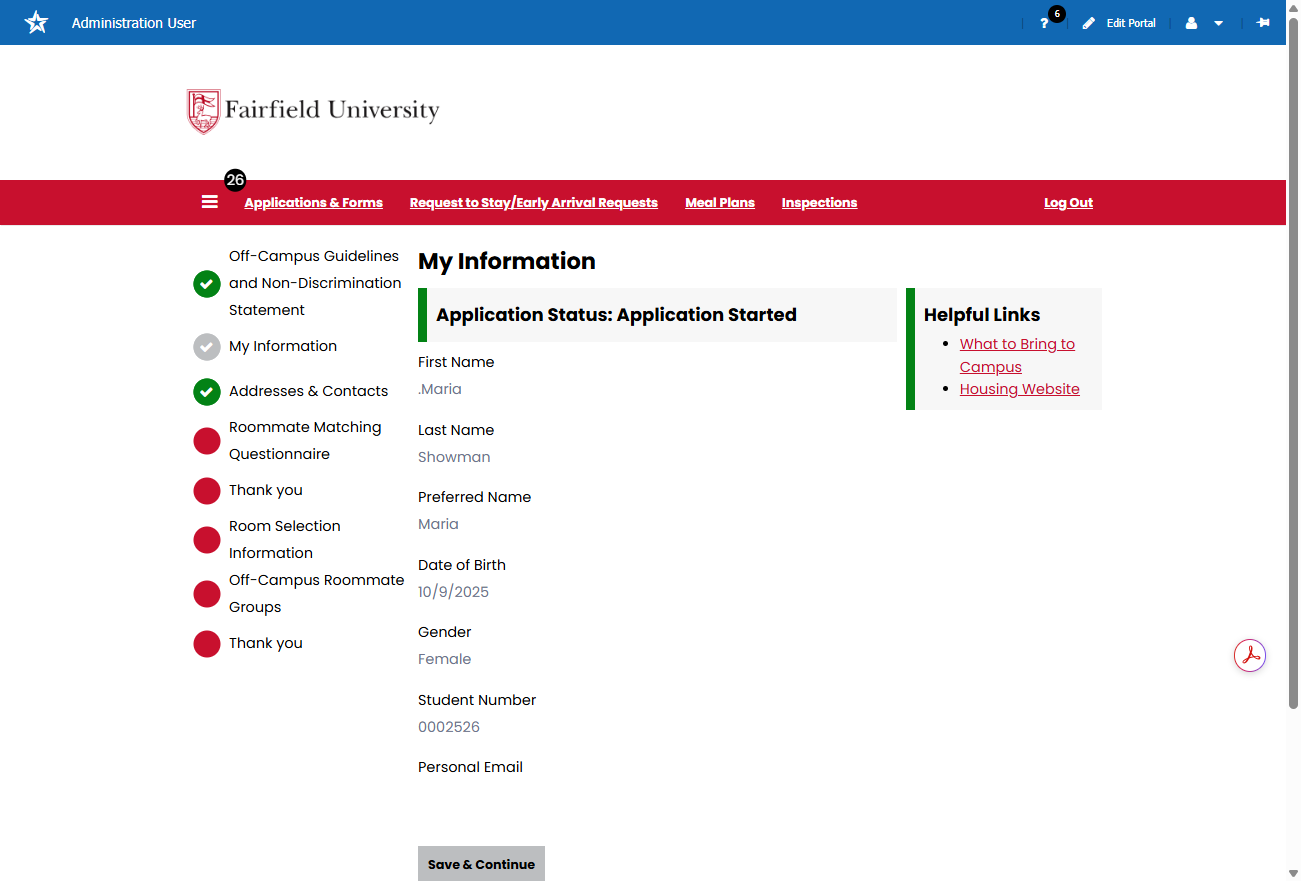
Task: Select Off-Campus Guidelines and Non-Discrimination Statement step
Action: coord(315,283)
